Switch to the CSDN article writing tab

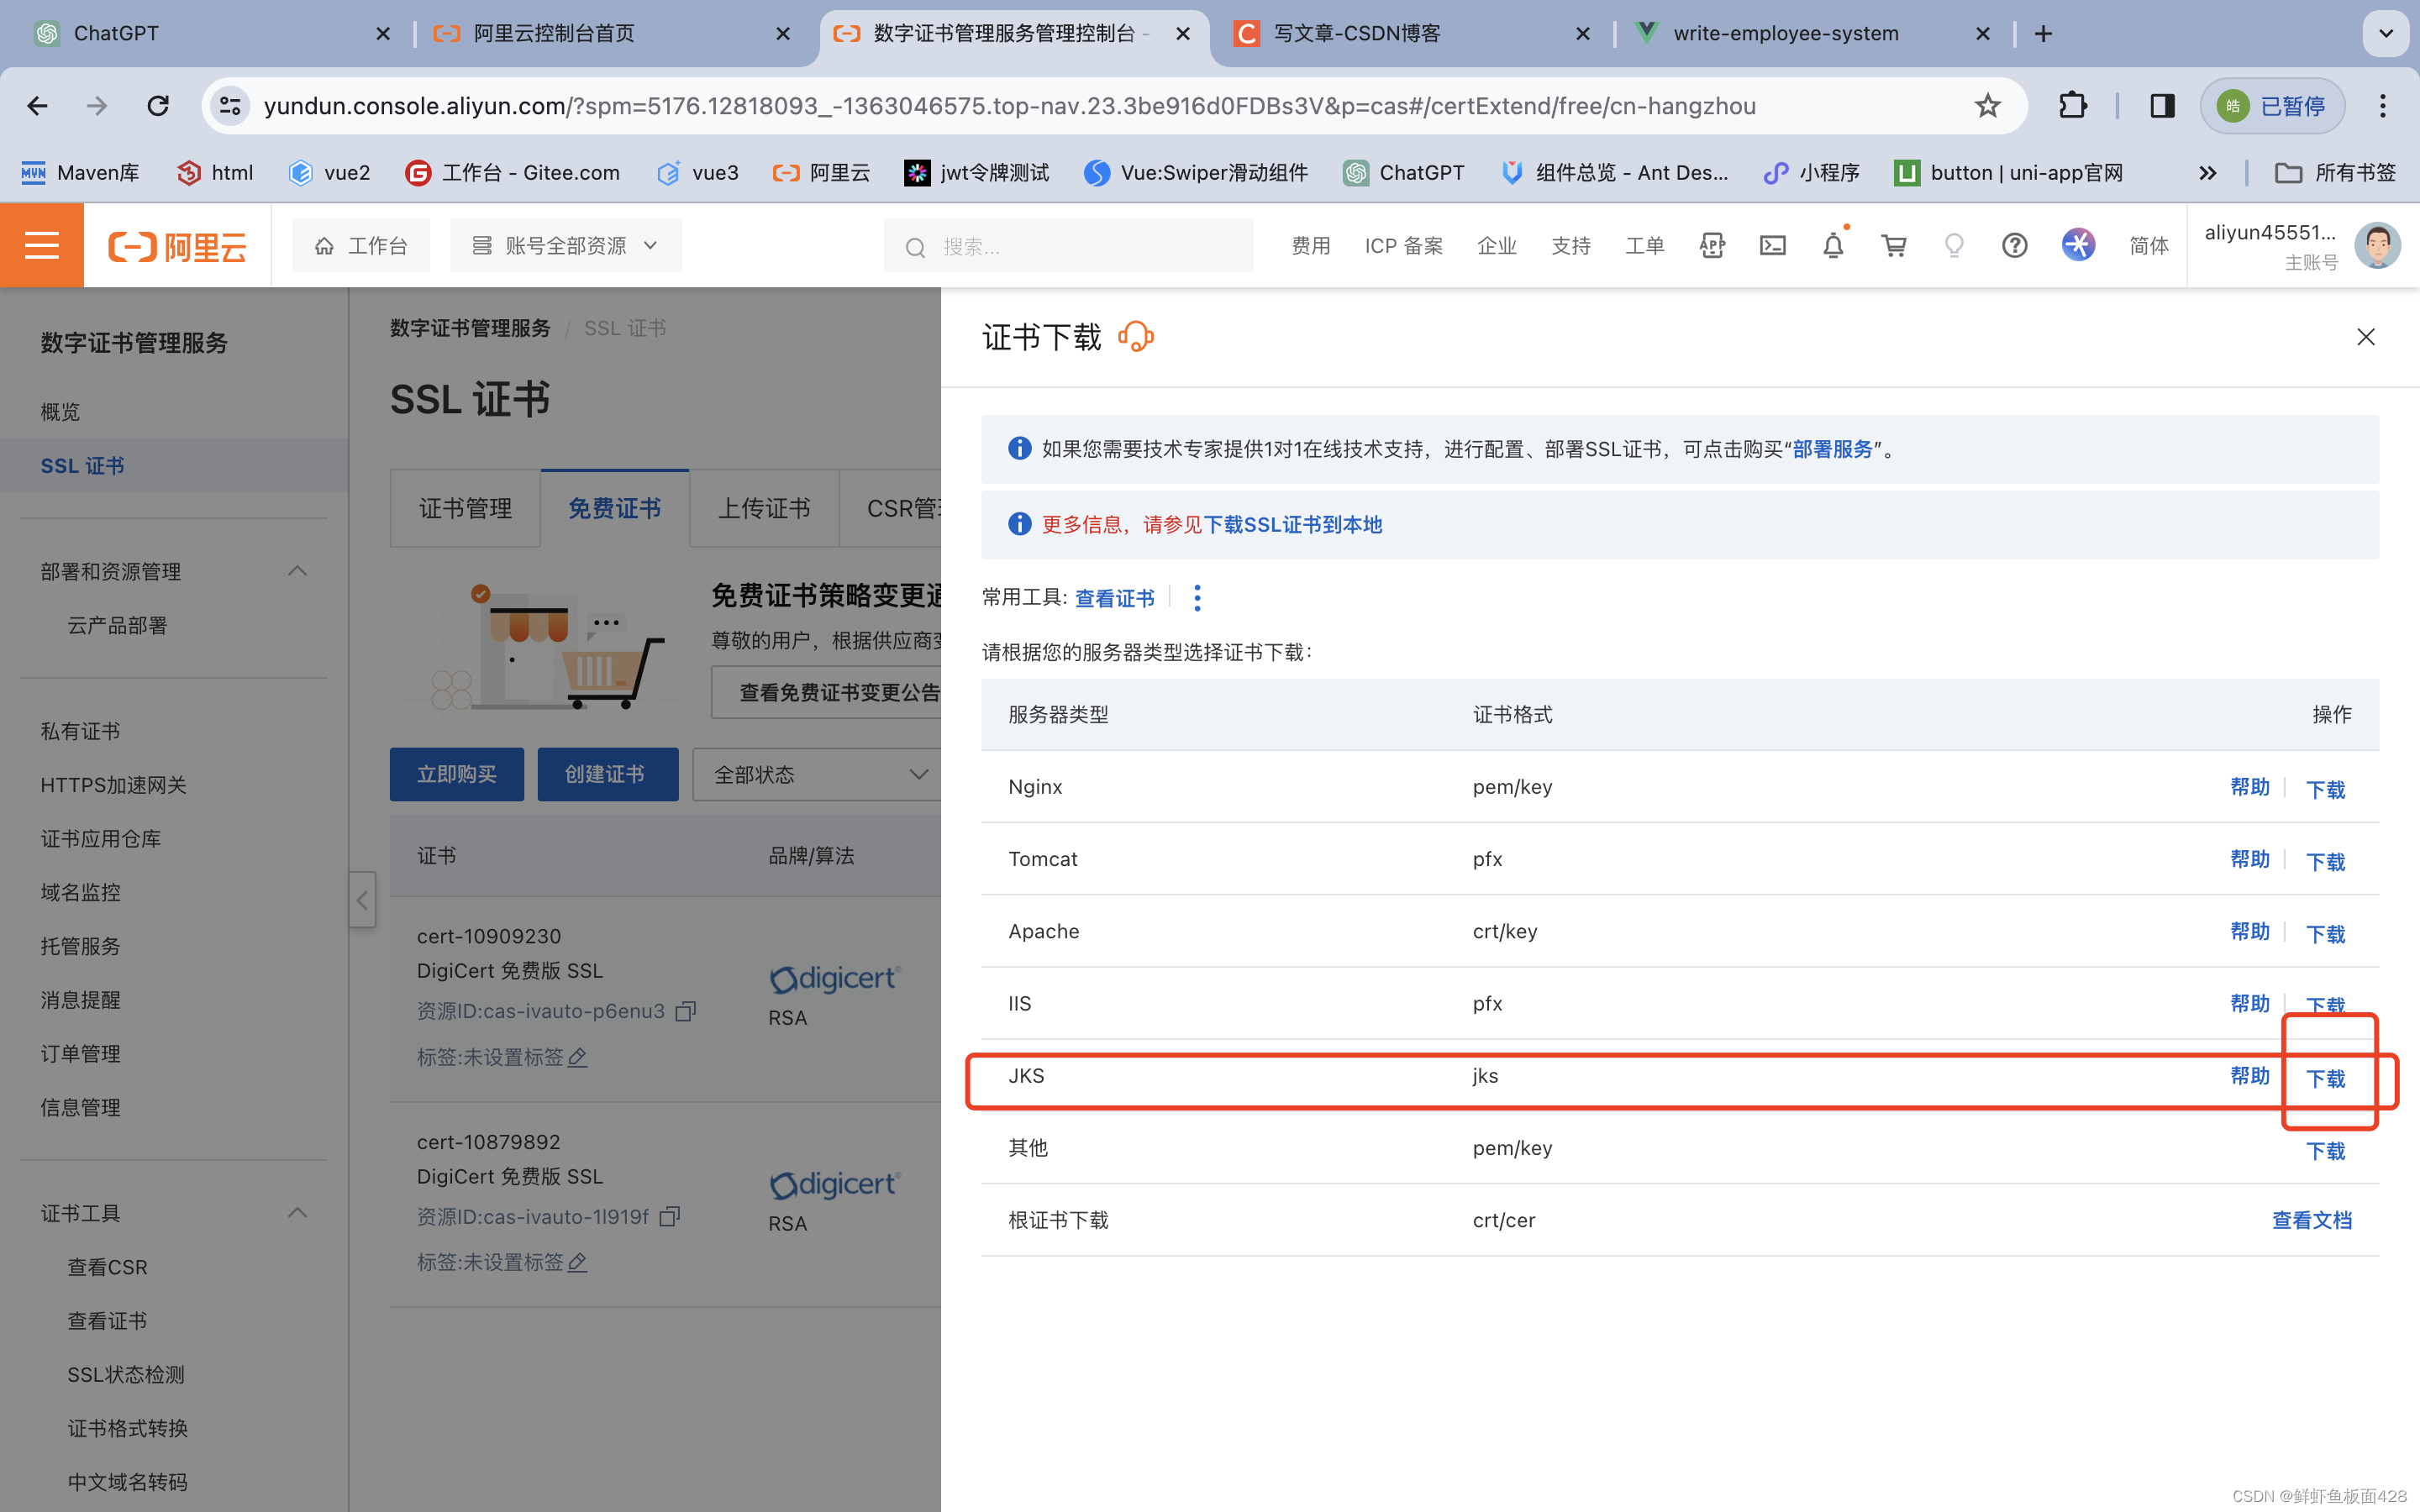coord(1410,34)
